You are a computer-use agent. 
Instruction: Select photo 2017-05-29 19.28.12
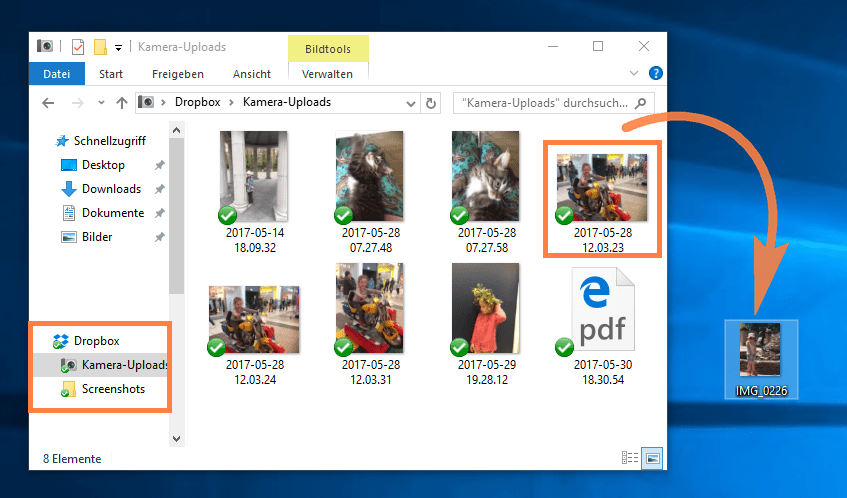487,325
